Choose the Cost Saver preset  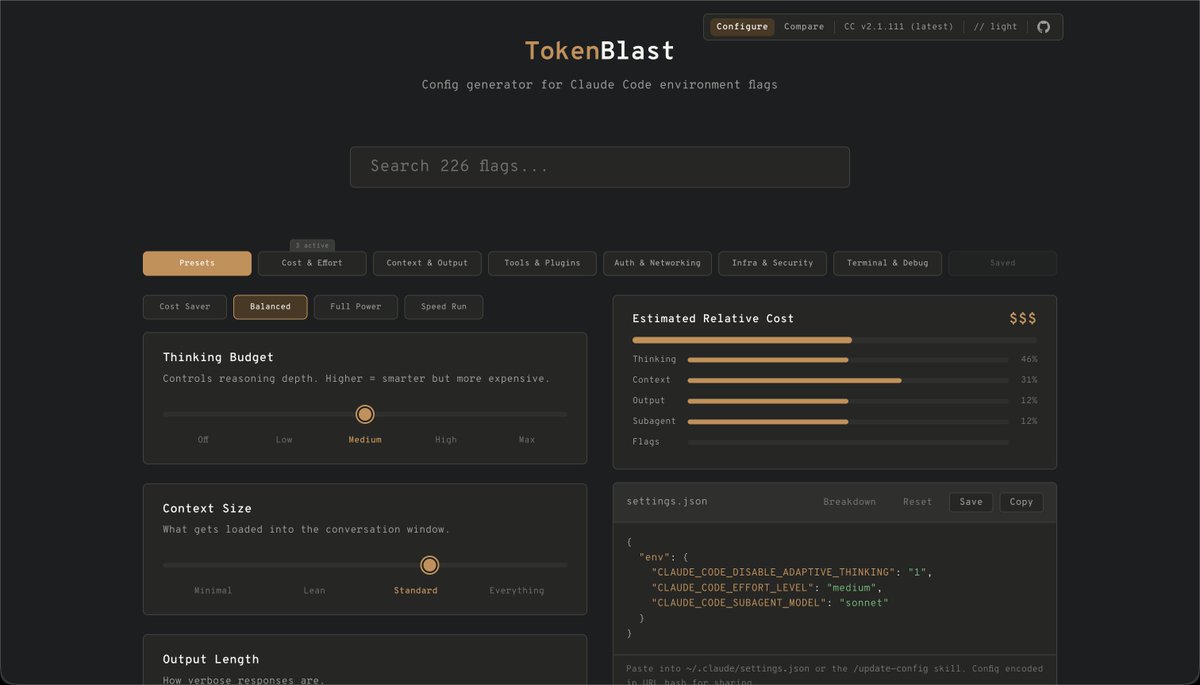tap(185, 307)
